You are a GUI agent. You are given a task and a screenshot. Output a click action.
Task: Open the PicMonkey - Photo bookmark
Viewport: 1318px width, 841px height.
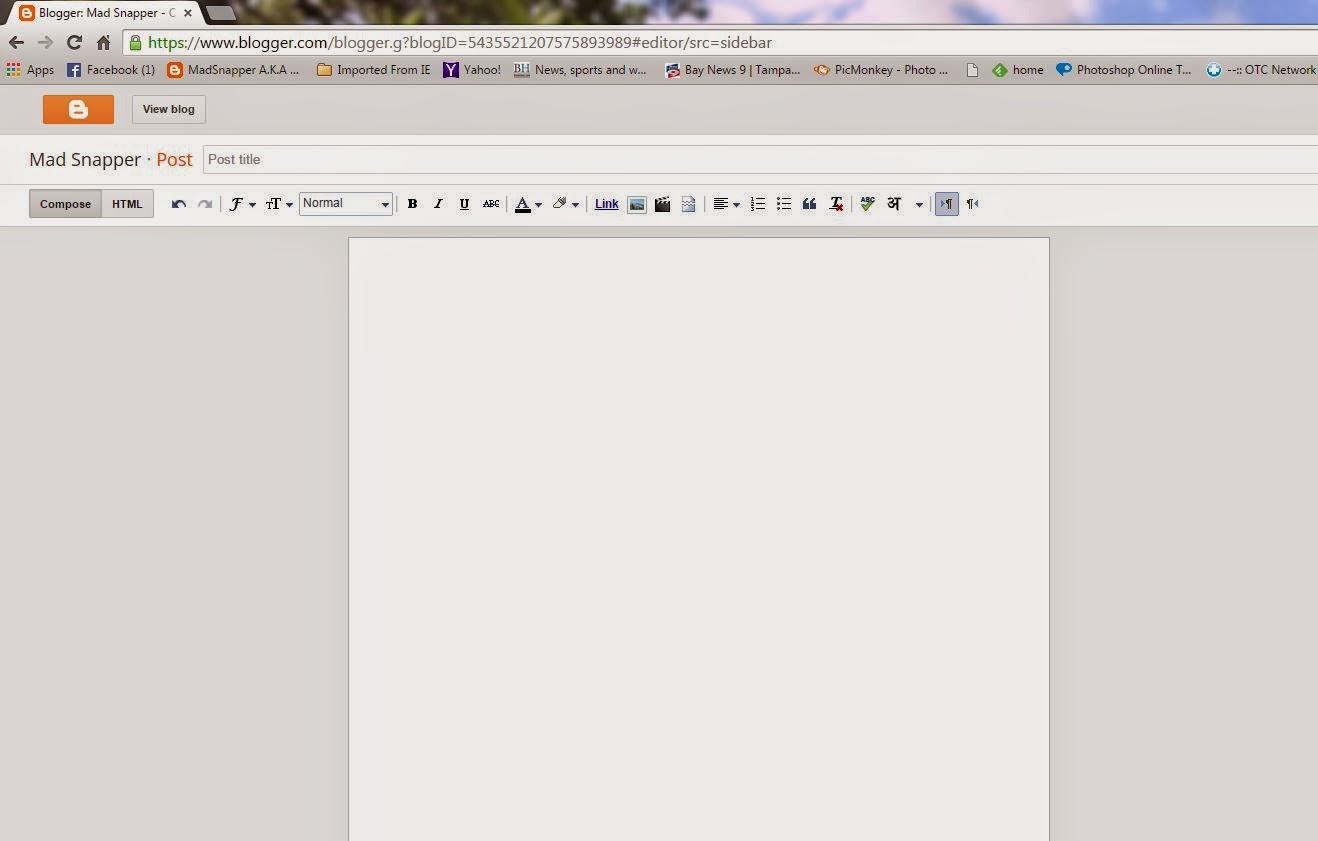(x=880, y=70)
